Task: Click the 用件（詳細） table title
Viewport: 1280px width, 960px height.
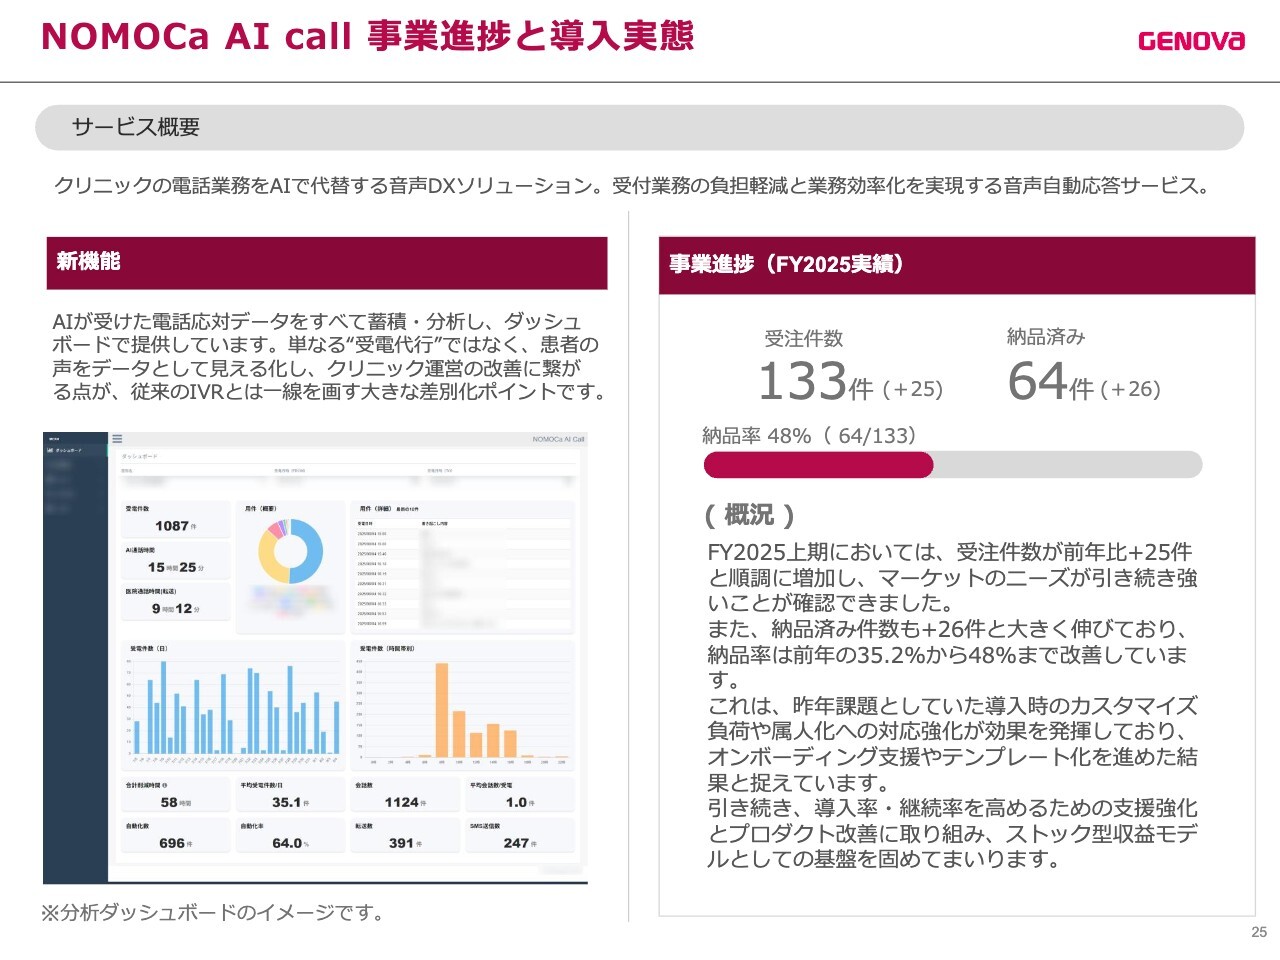Action: click(x=376, y=509)
